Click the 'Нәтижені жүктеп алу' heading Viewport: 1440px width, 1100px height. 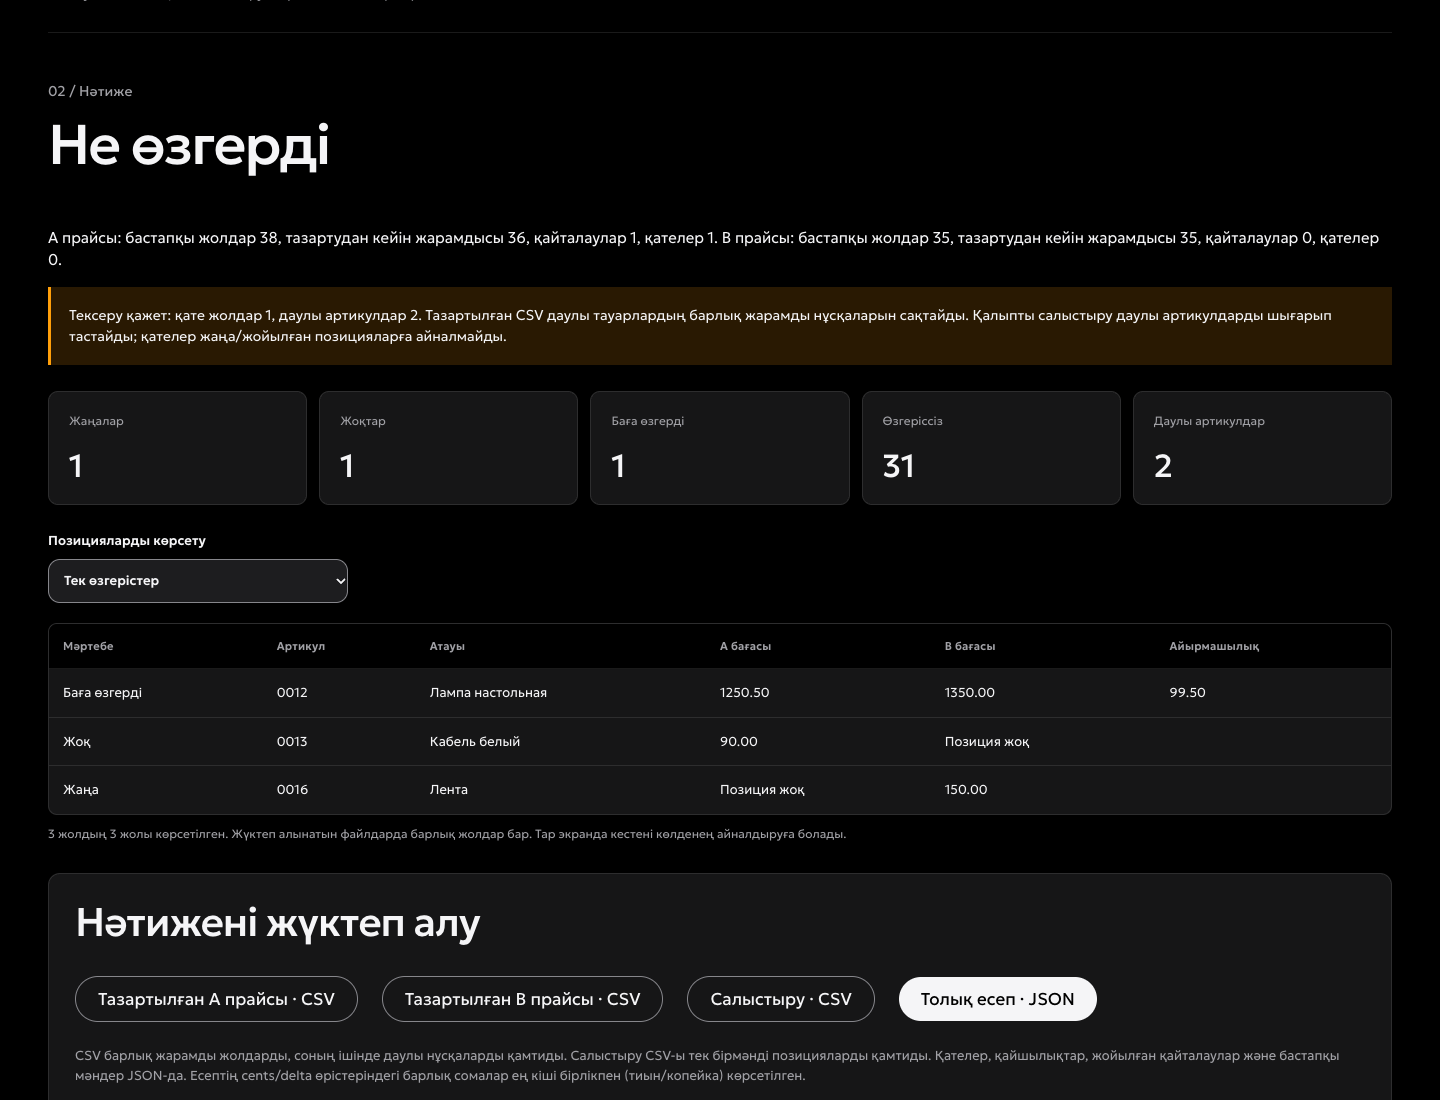[x=278, y=924]
